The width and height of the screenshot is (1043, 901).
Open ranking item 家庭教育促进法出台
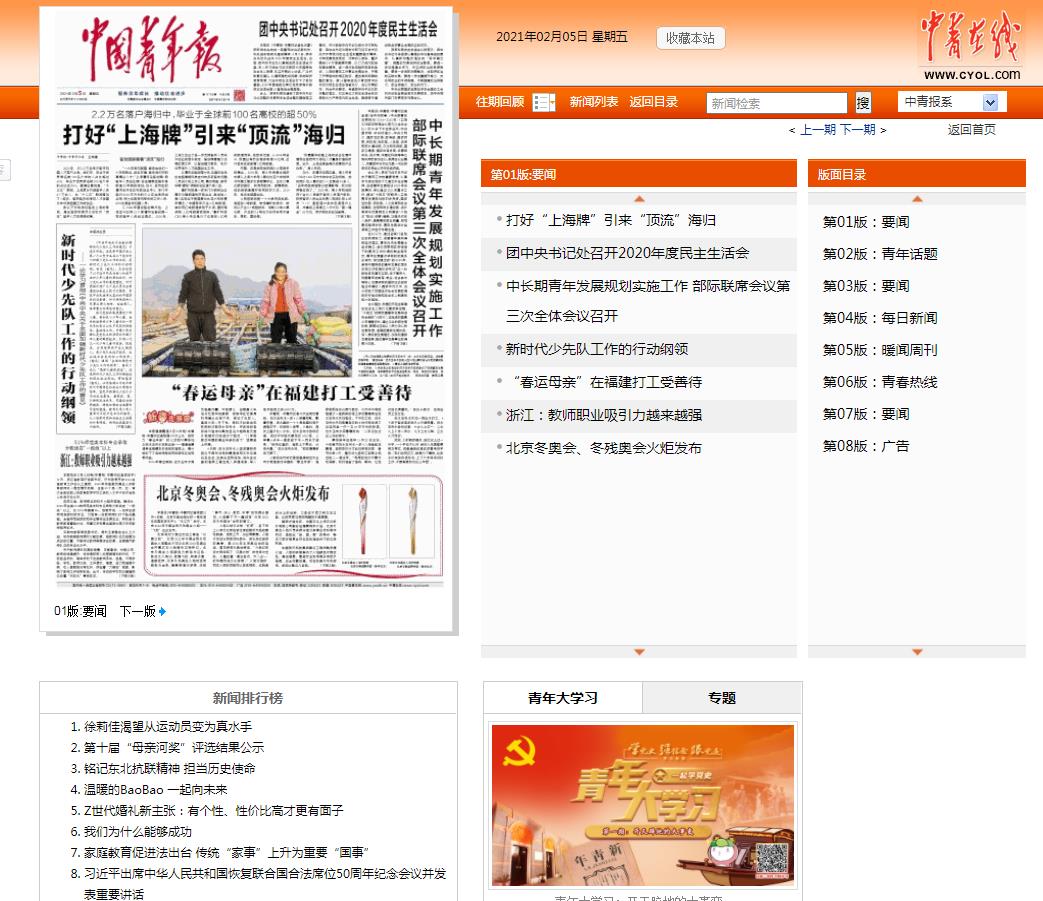(x=226, y=852)
